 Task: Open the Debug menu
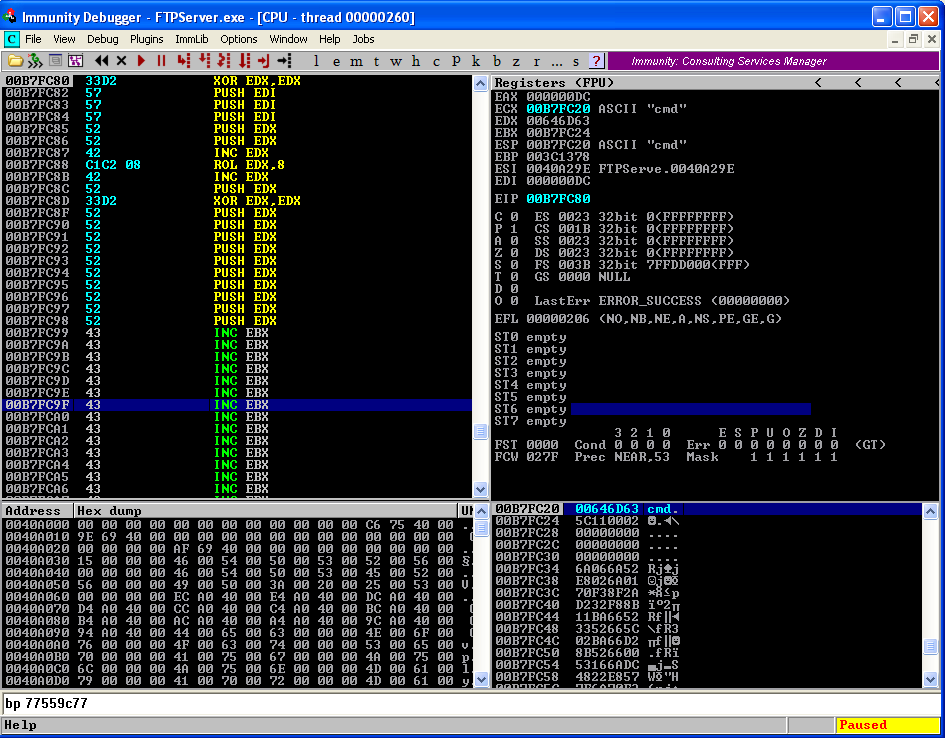pos(102,39)
